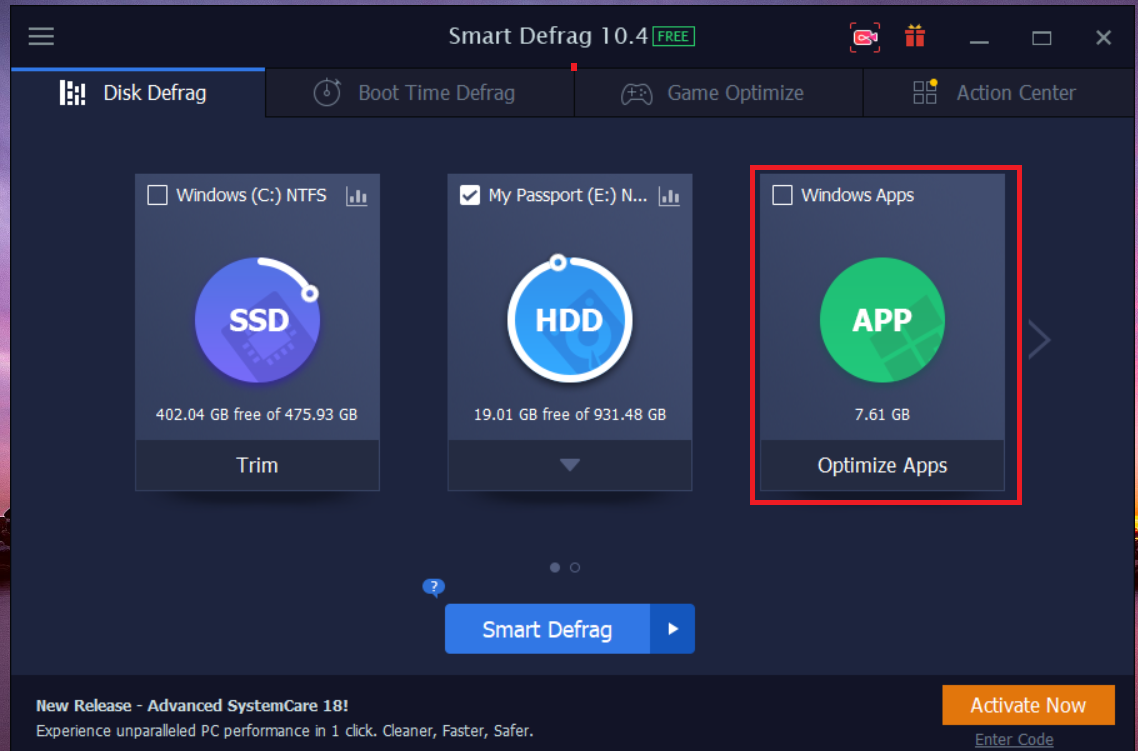The height and width of the screenshot is (751, 1138).
Task: Open disk analysis chart for Windows (C:)
Action: pyautogui.click(x=356, y=196)
